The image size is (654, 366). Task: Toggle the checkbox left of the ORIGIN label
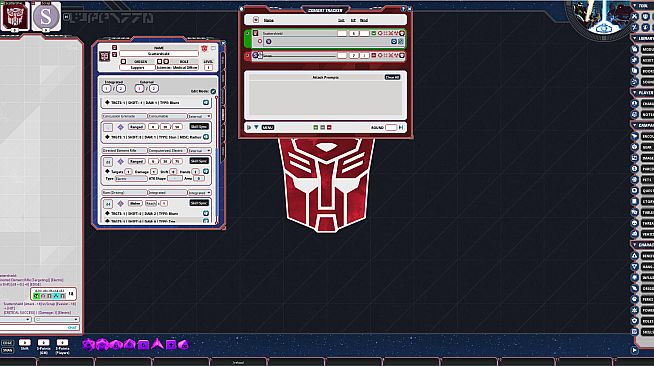(123, 62)
